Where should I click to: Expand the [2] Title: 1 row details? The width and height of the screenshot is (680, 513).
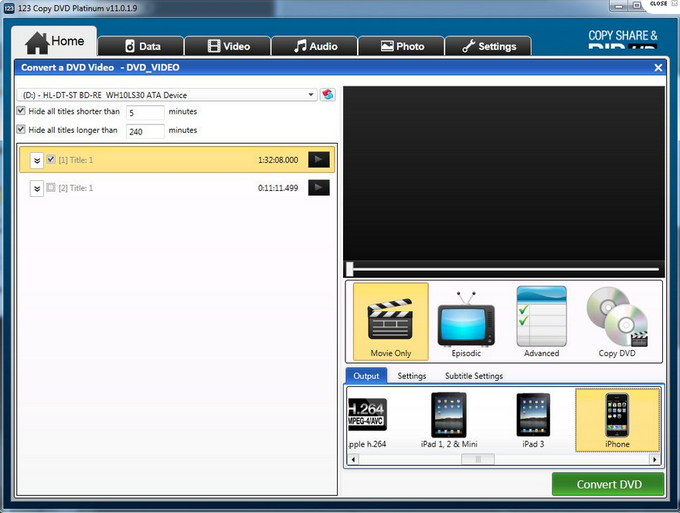coord(37,188)
